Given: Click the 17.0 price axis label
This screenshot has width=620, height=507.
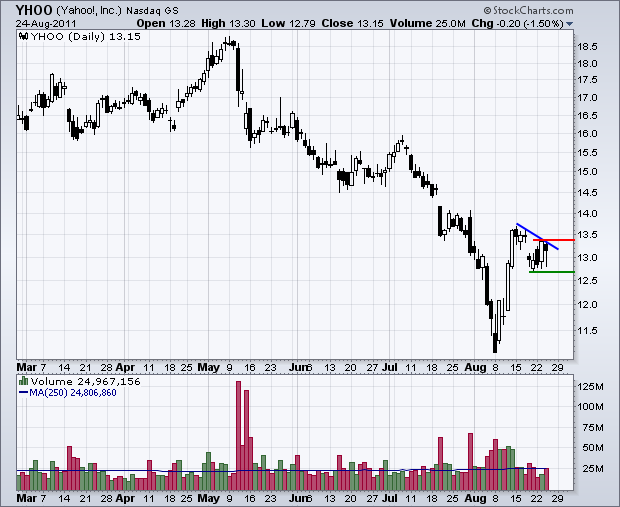Looking at the screenshot, I should (x=587, y=98).
